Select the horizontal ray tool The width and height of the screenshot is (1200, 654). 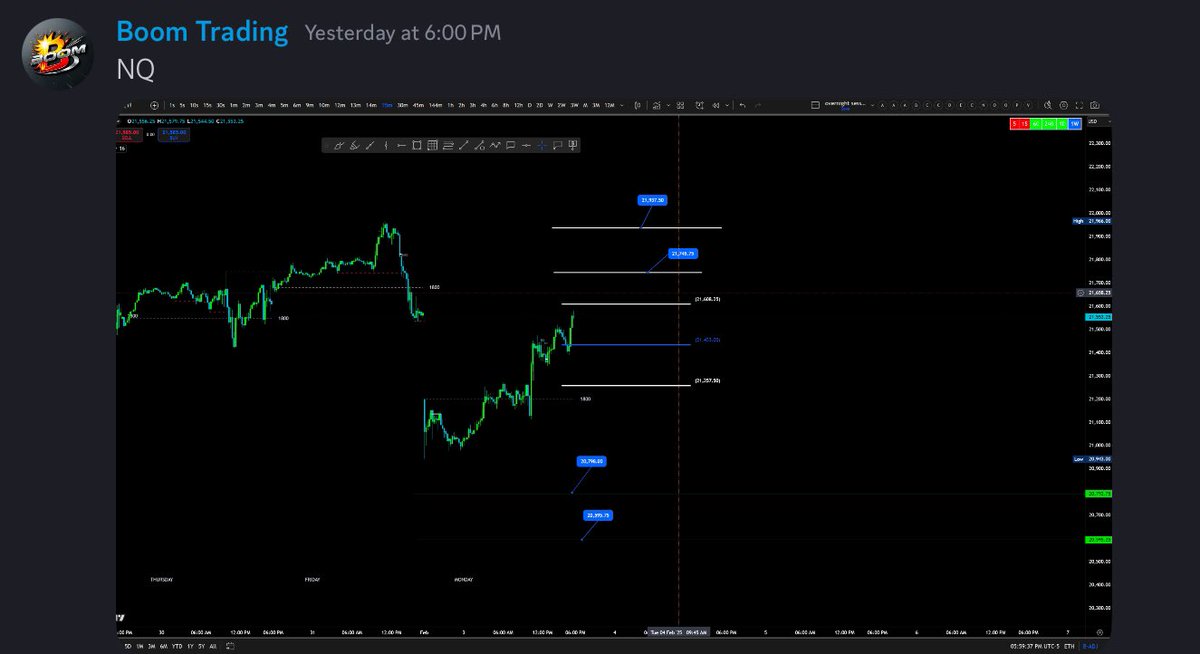click(401, 145)
